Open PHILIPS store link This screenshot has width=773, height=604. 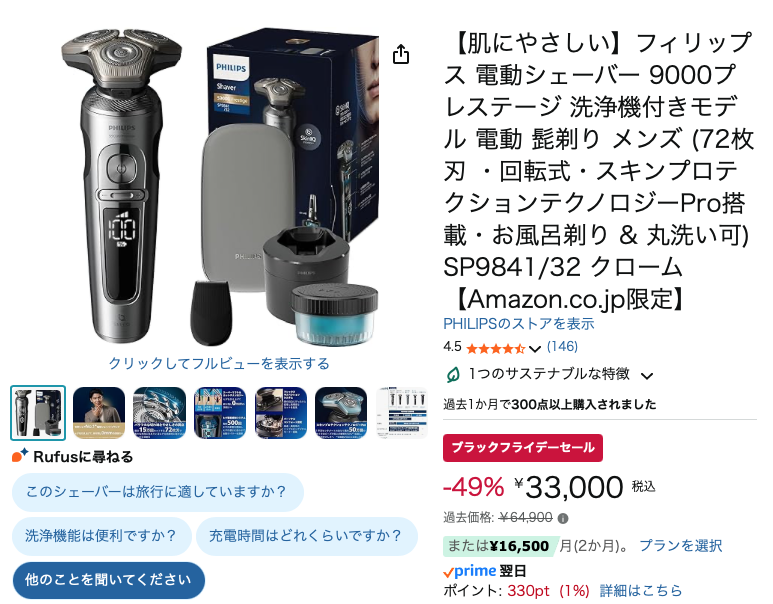tap(519, 324)
